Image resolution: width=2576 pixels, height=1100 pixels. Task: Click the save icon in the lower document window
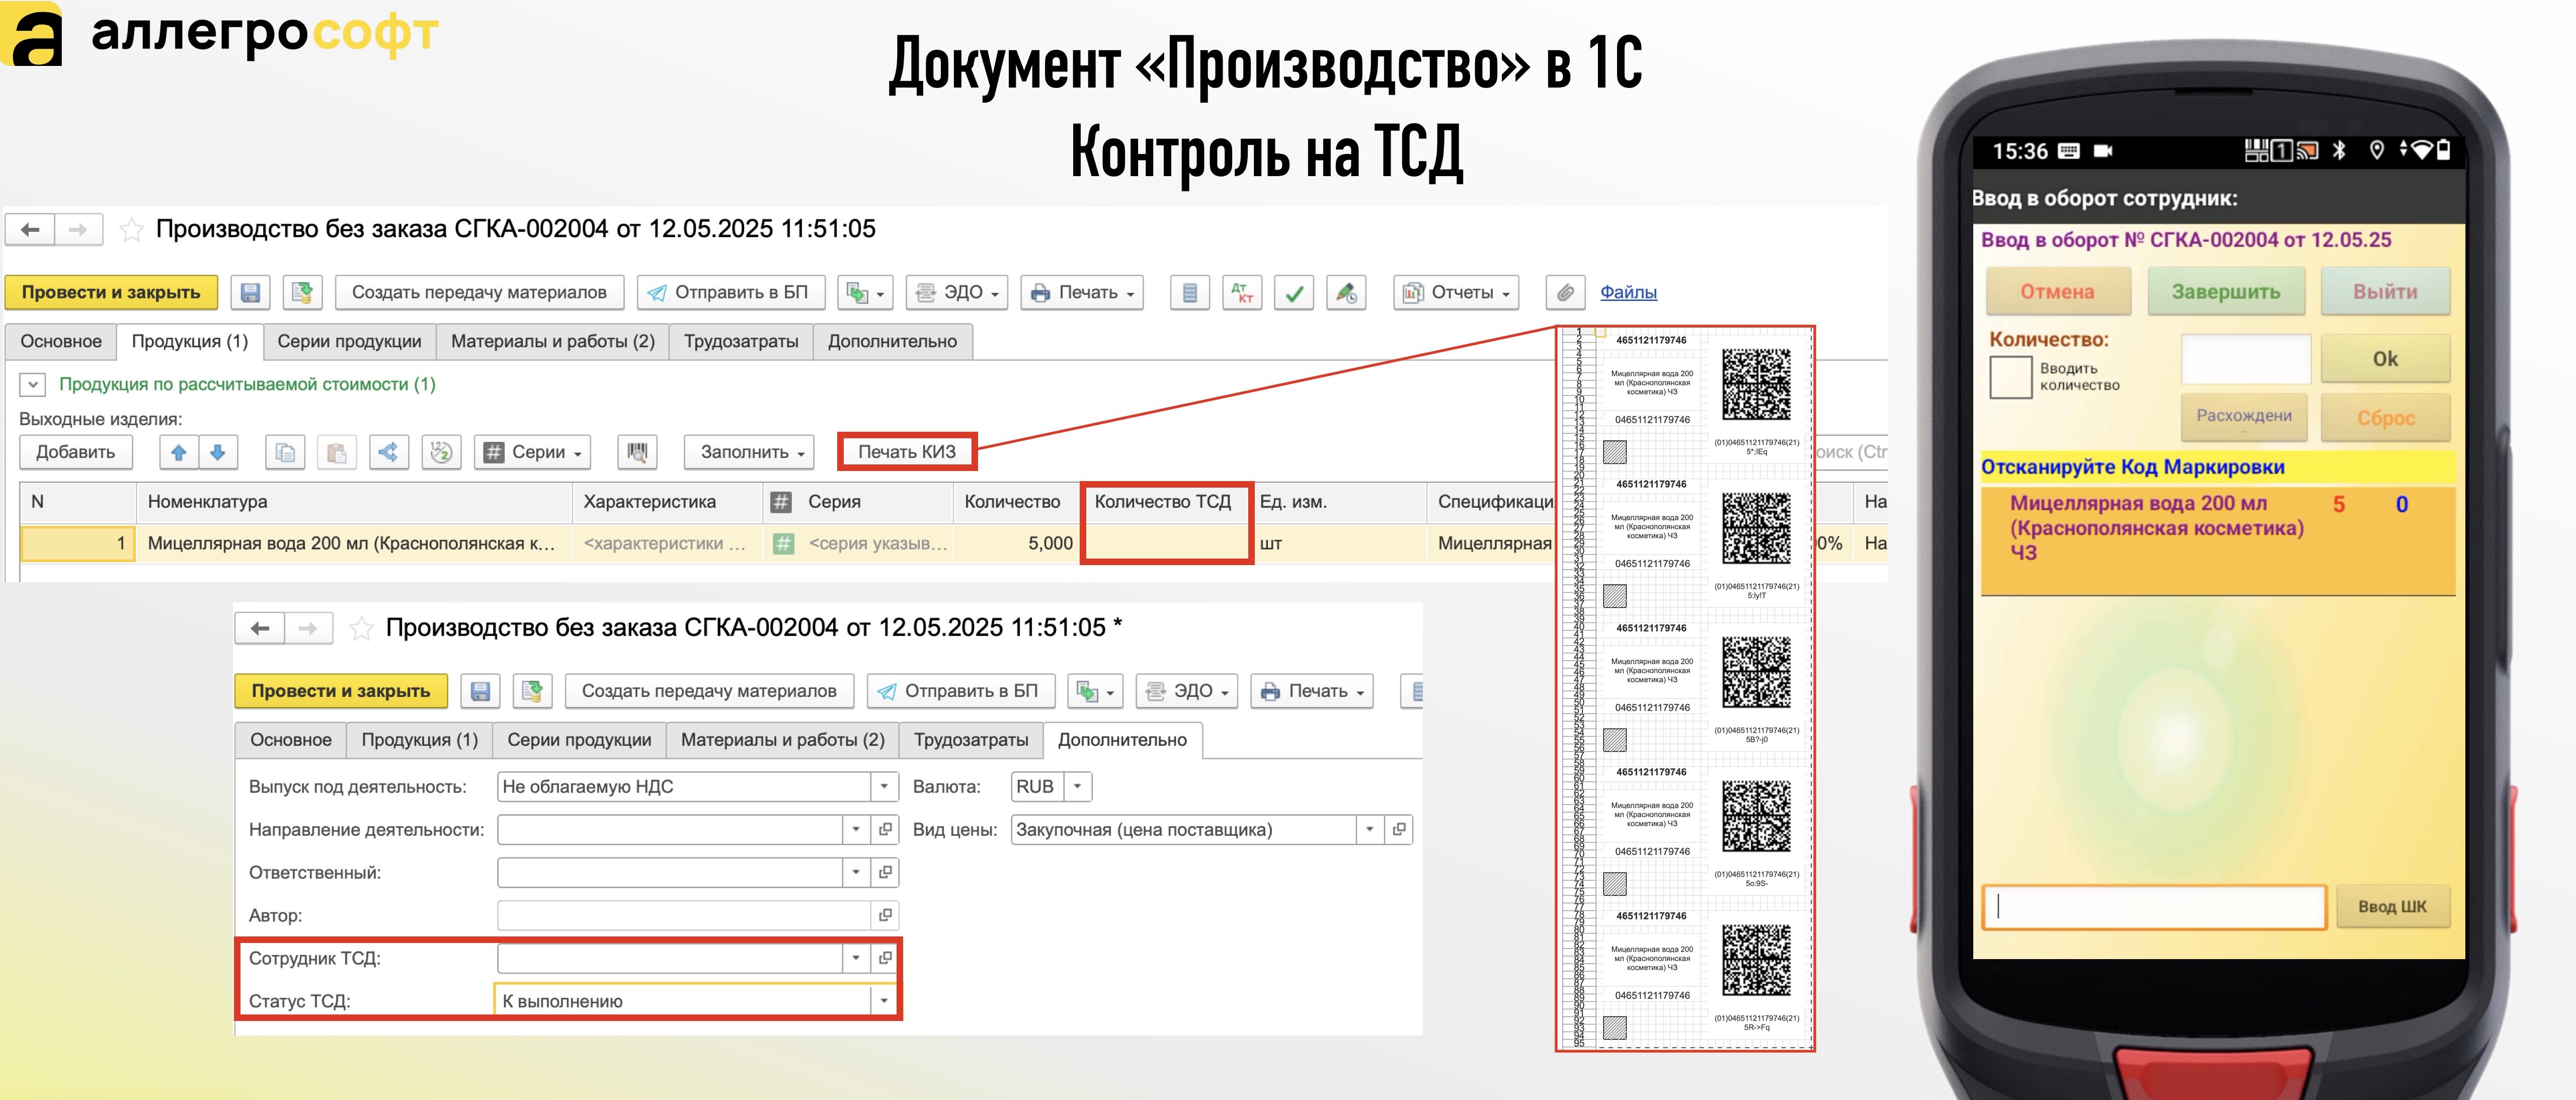480,691
